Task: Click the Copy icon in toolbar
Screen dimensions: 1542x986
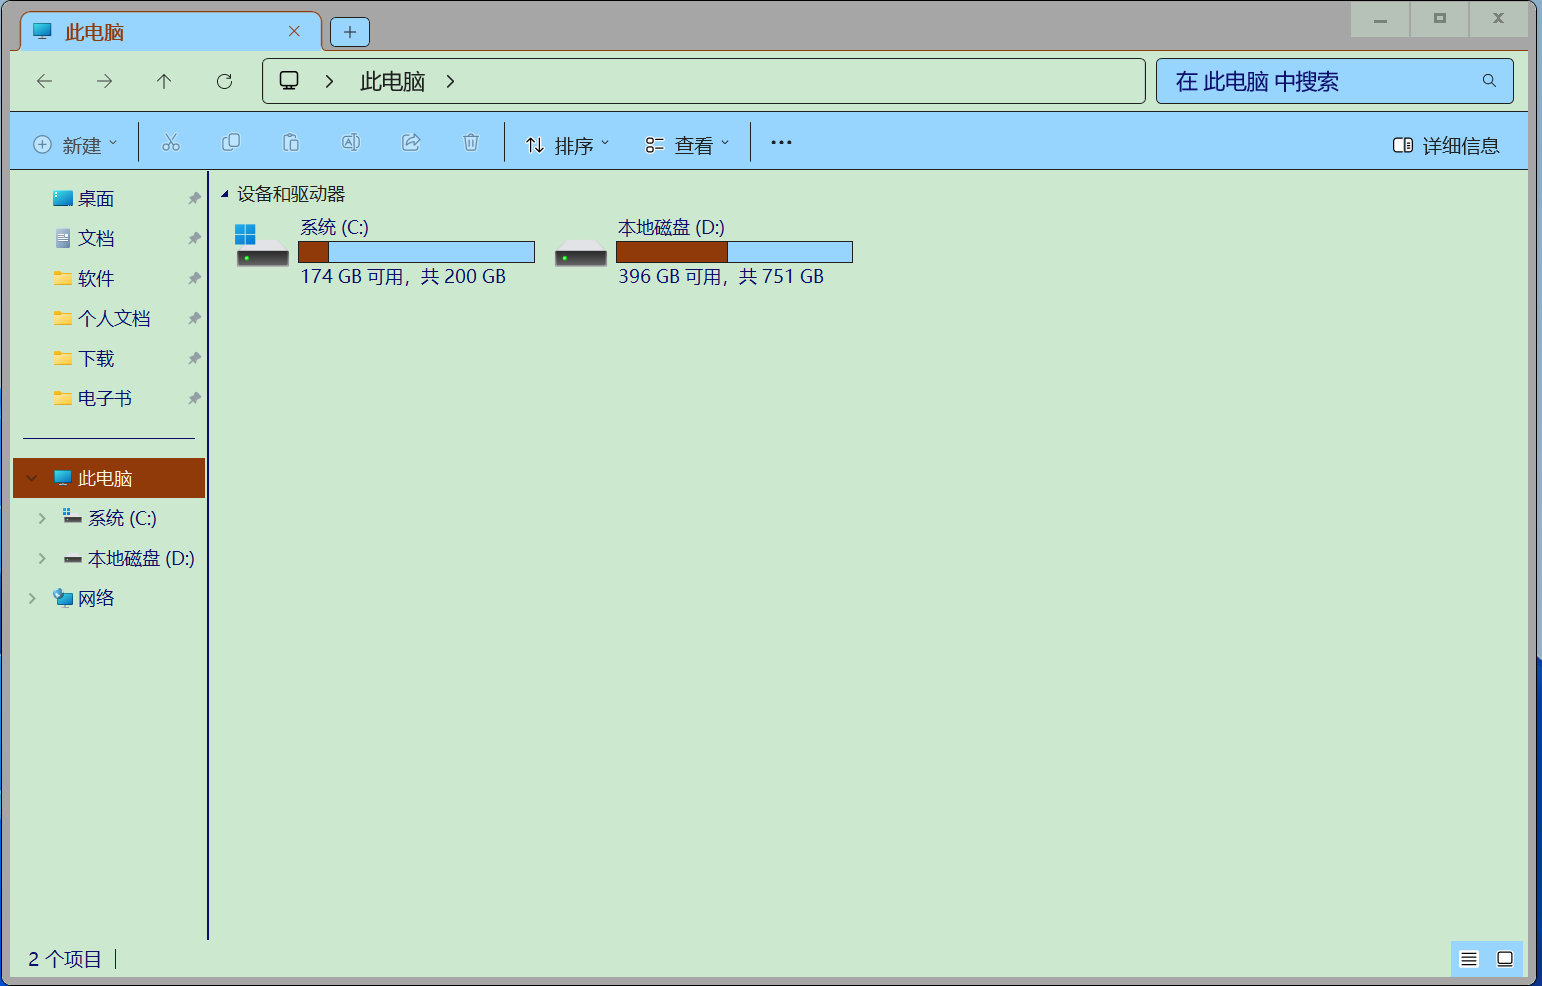Action: point(231,143)
